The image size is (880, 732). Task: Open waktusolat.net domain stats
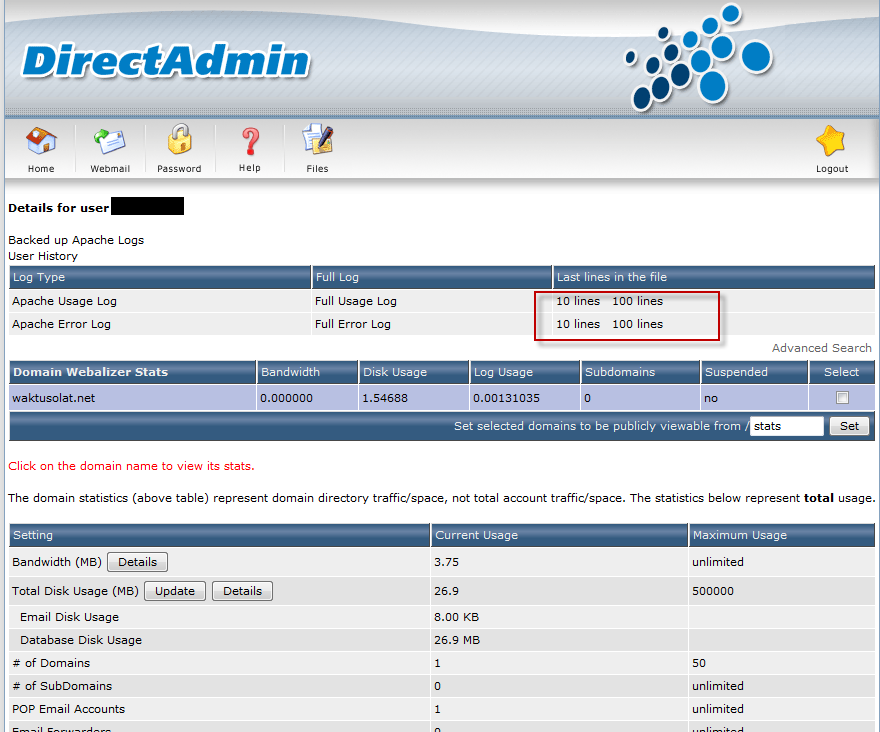(x=53, y=398)
